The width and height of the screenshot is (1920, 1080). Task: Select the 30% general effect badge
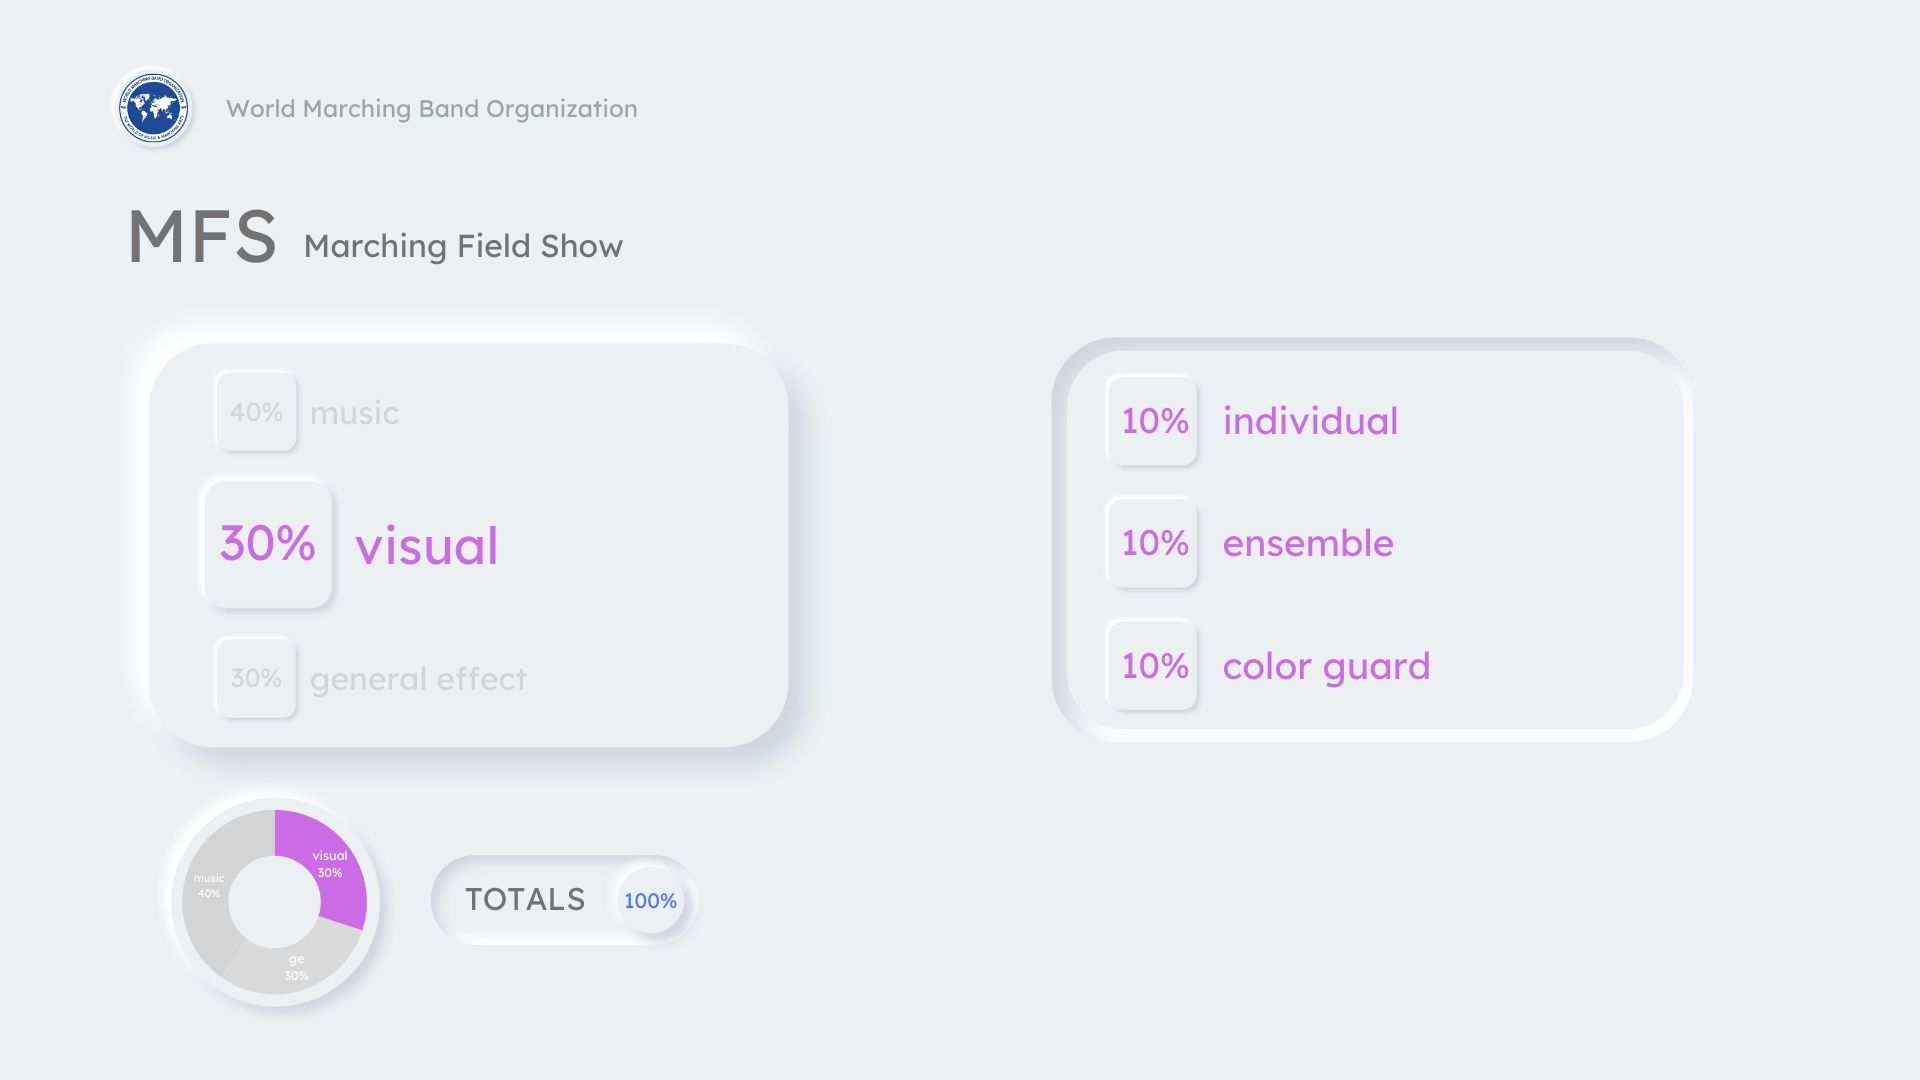[256, 678]
